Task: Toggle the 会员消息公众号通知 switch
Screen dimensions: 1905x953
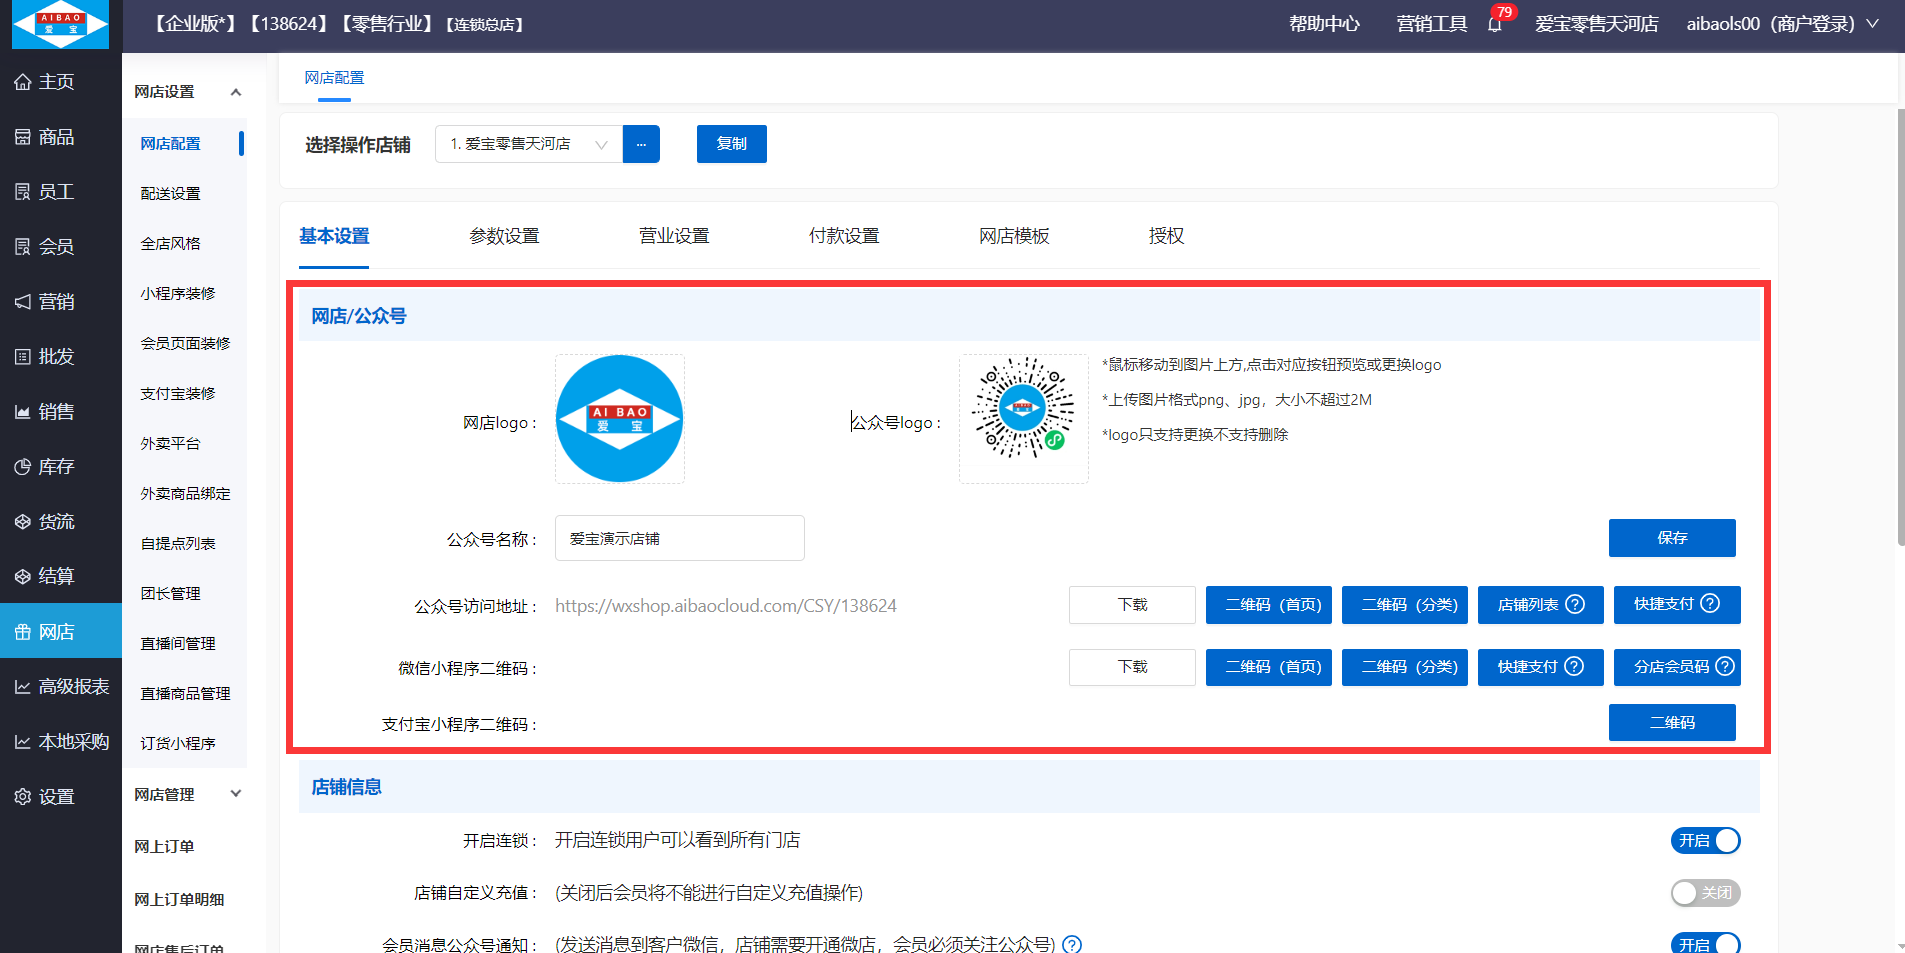Action: [1705, 943]
